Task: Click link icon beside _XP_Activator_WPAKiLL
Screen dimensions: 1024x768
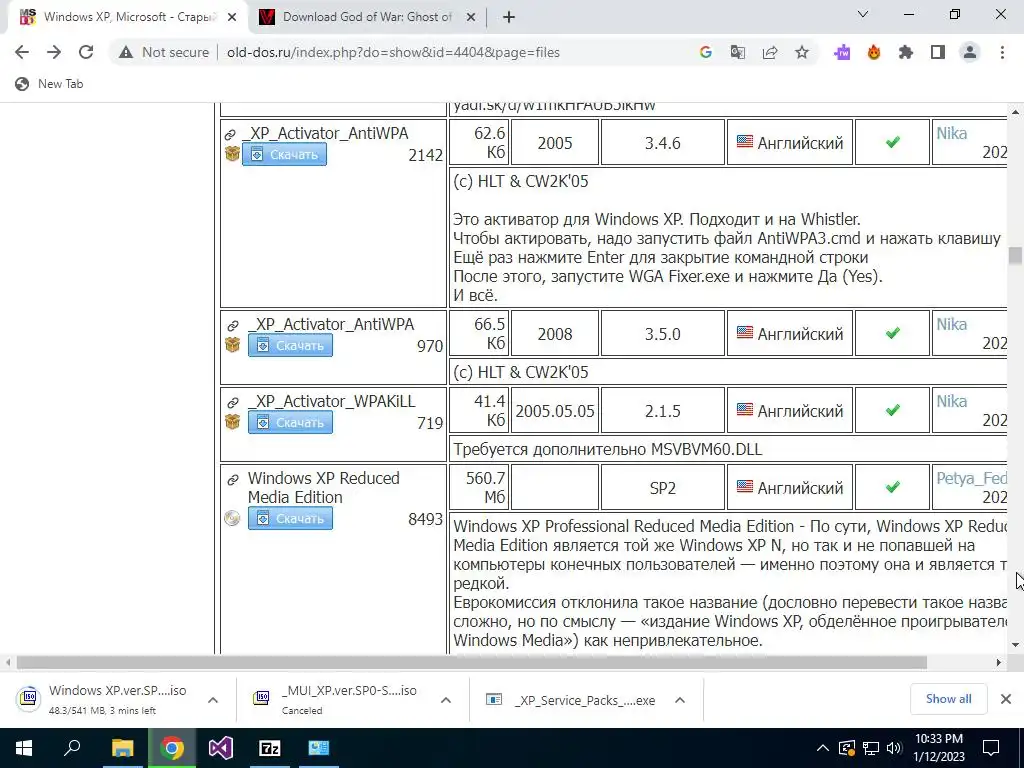Action: 232,402
